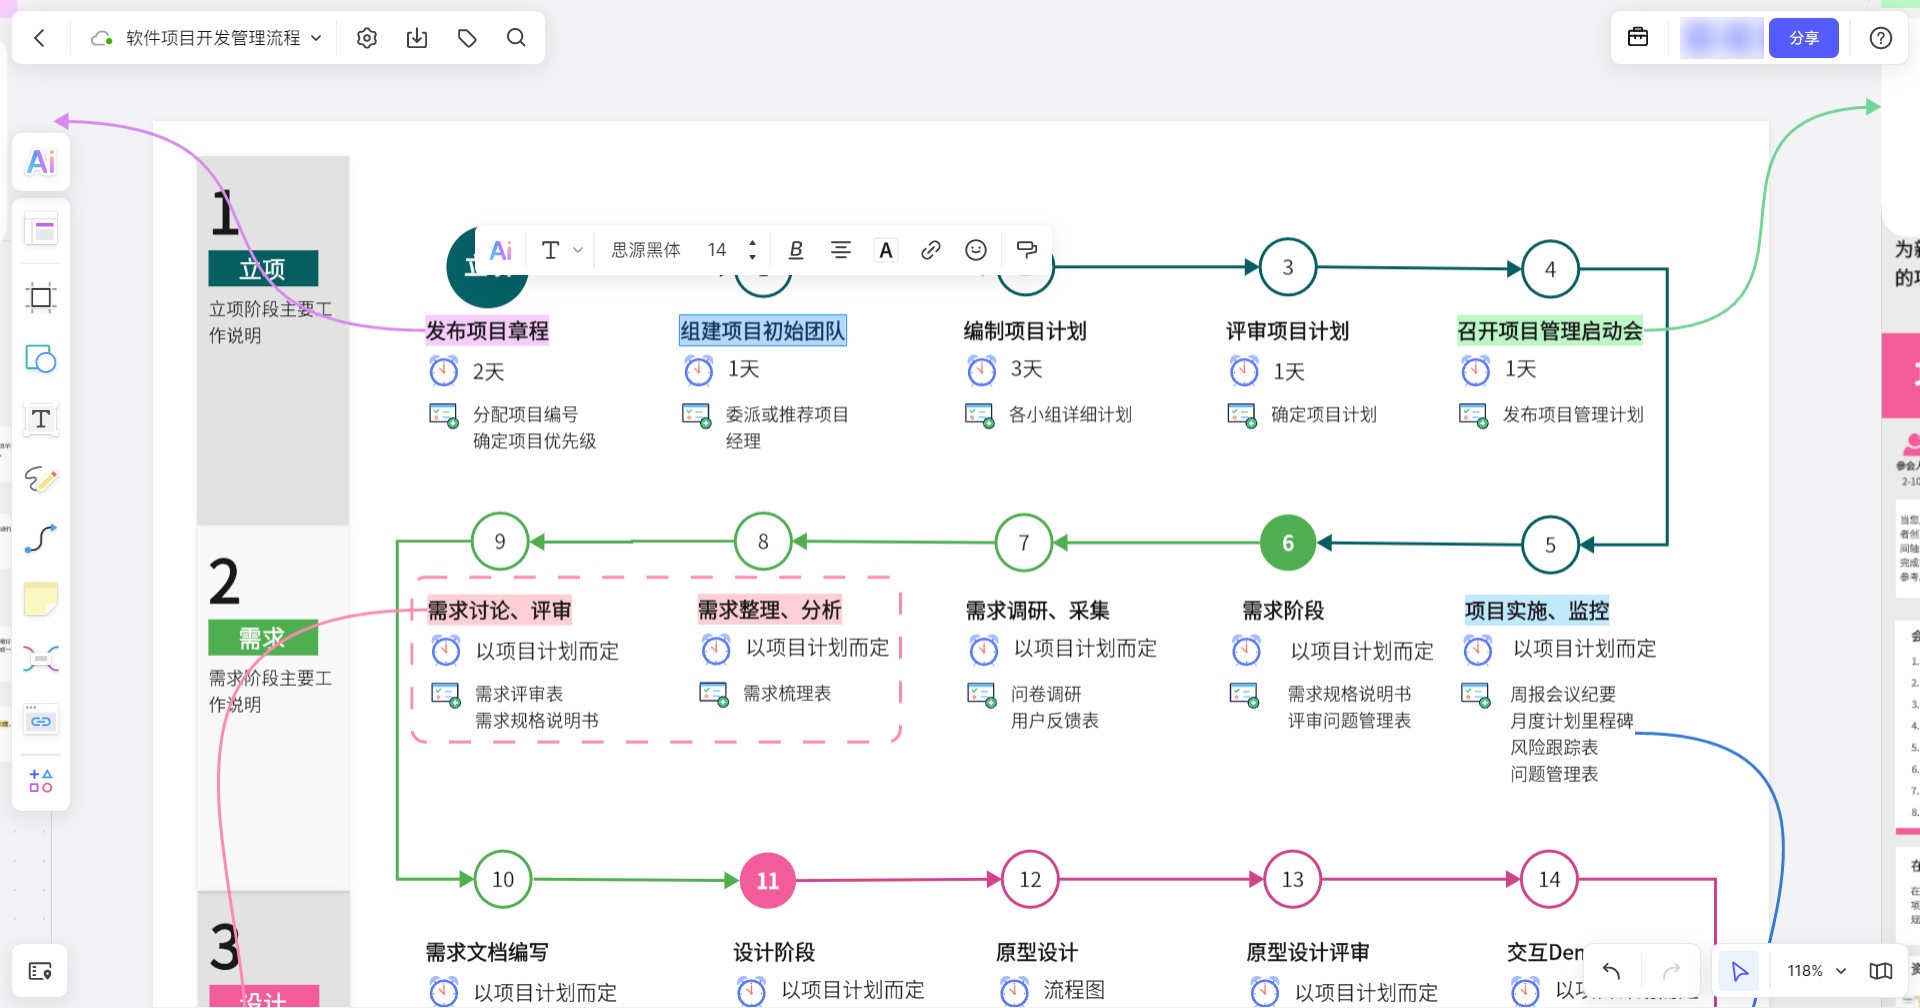
Task: Select the Frame tool in the sidebar
Action: [40, 297]
